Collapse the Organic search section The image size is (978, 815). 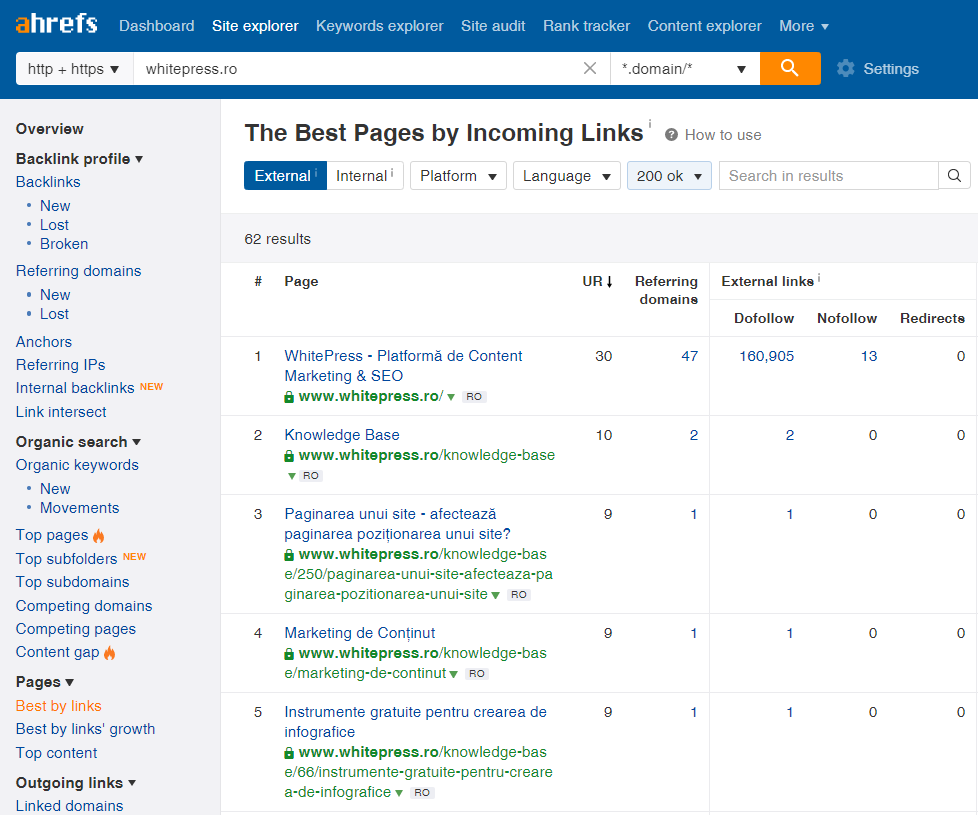(x=78, y=442)
